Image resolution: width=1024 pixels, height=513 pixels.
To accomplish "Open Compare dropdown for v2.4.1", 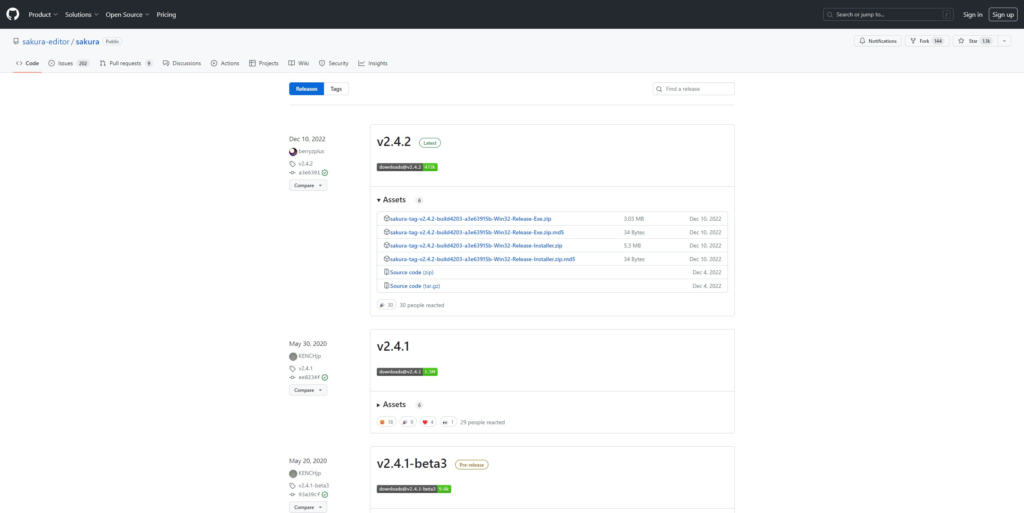I will tap(308, 390).
